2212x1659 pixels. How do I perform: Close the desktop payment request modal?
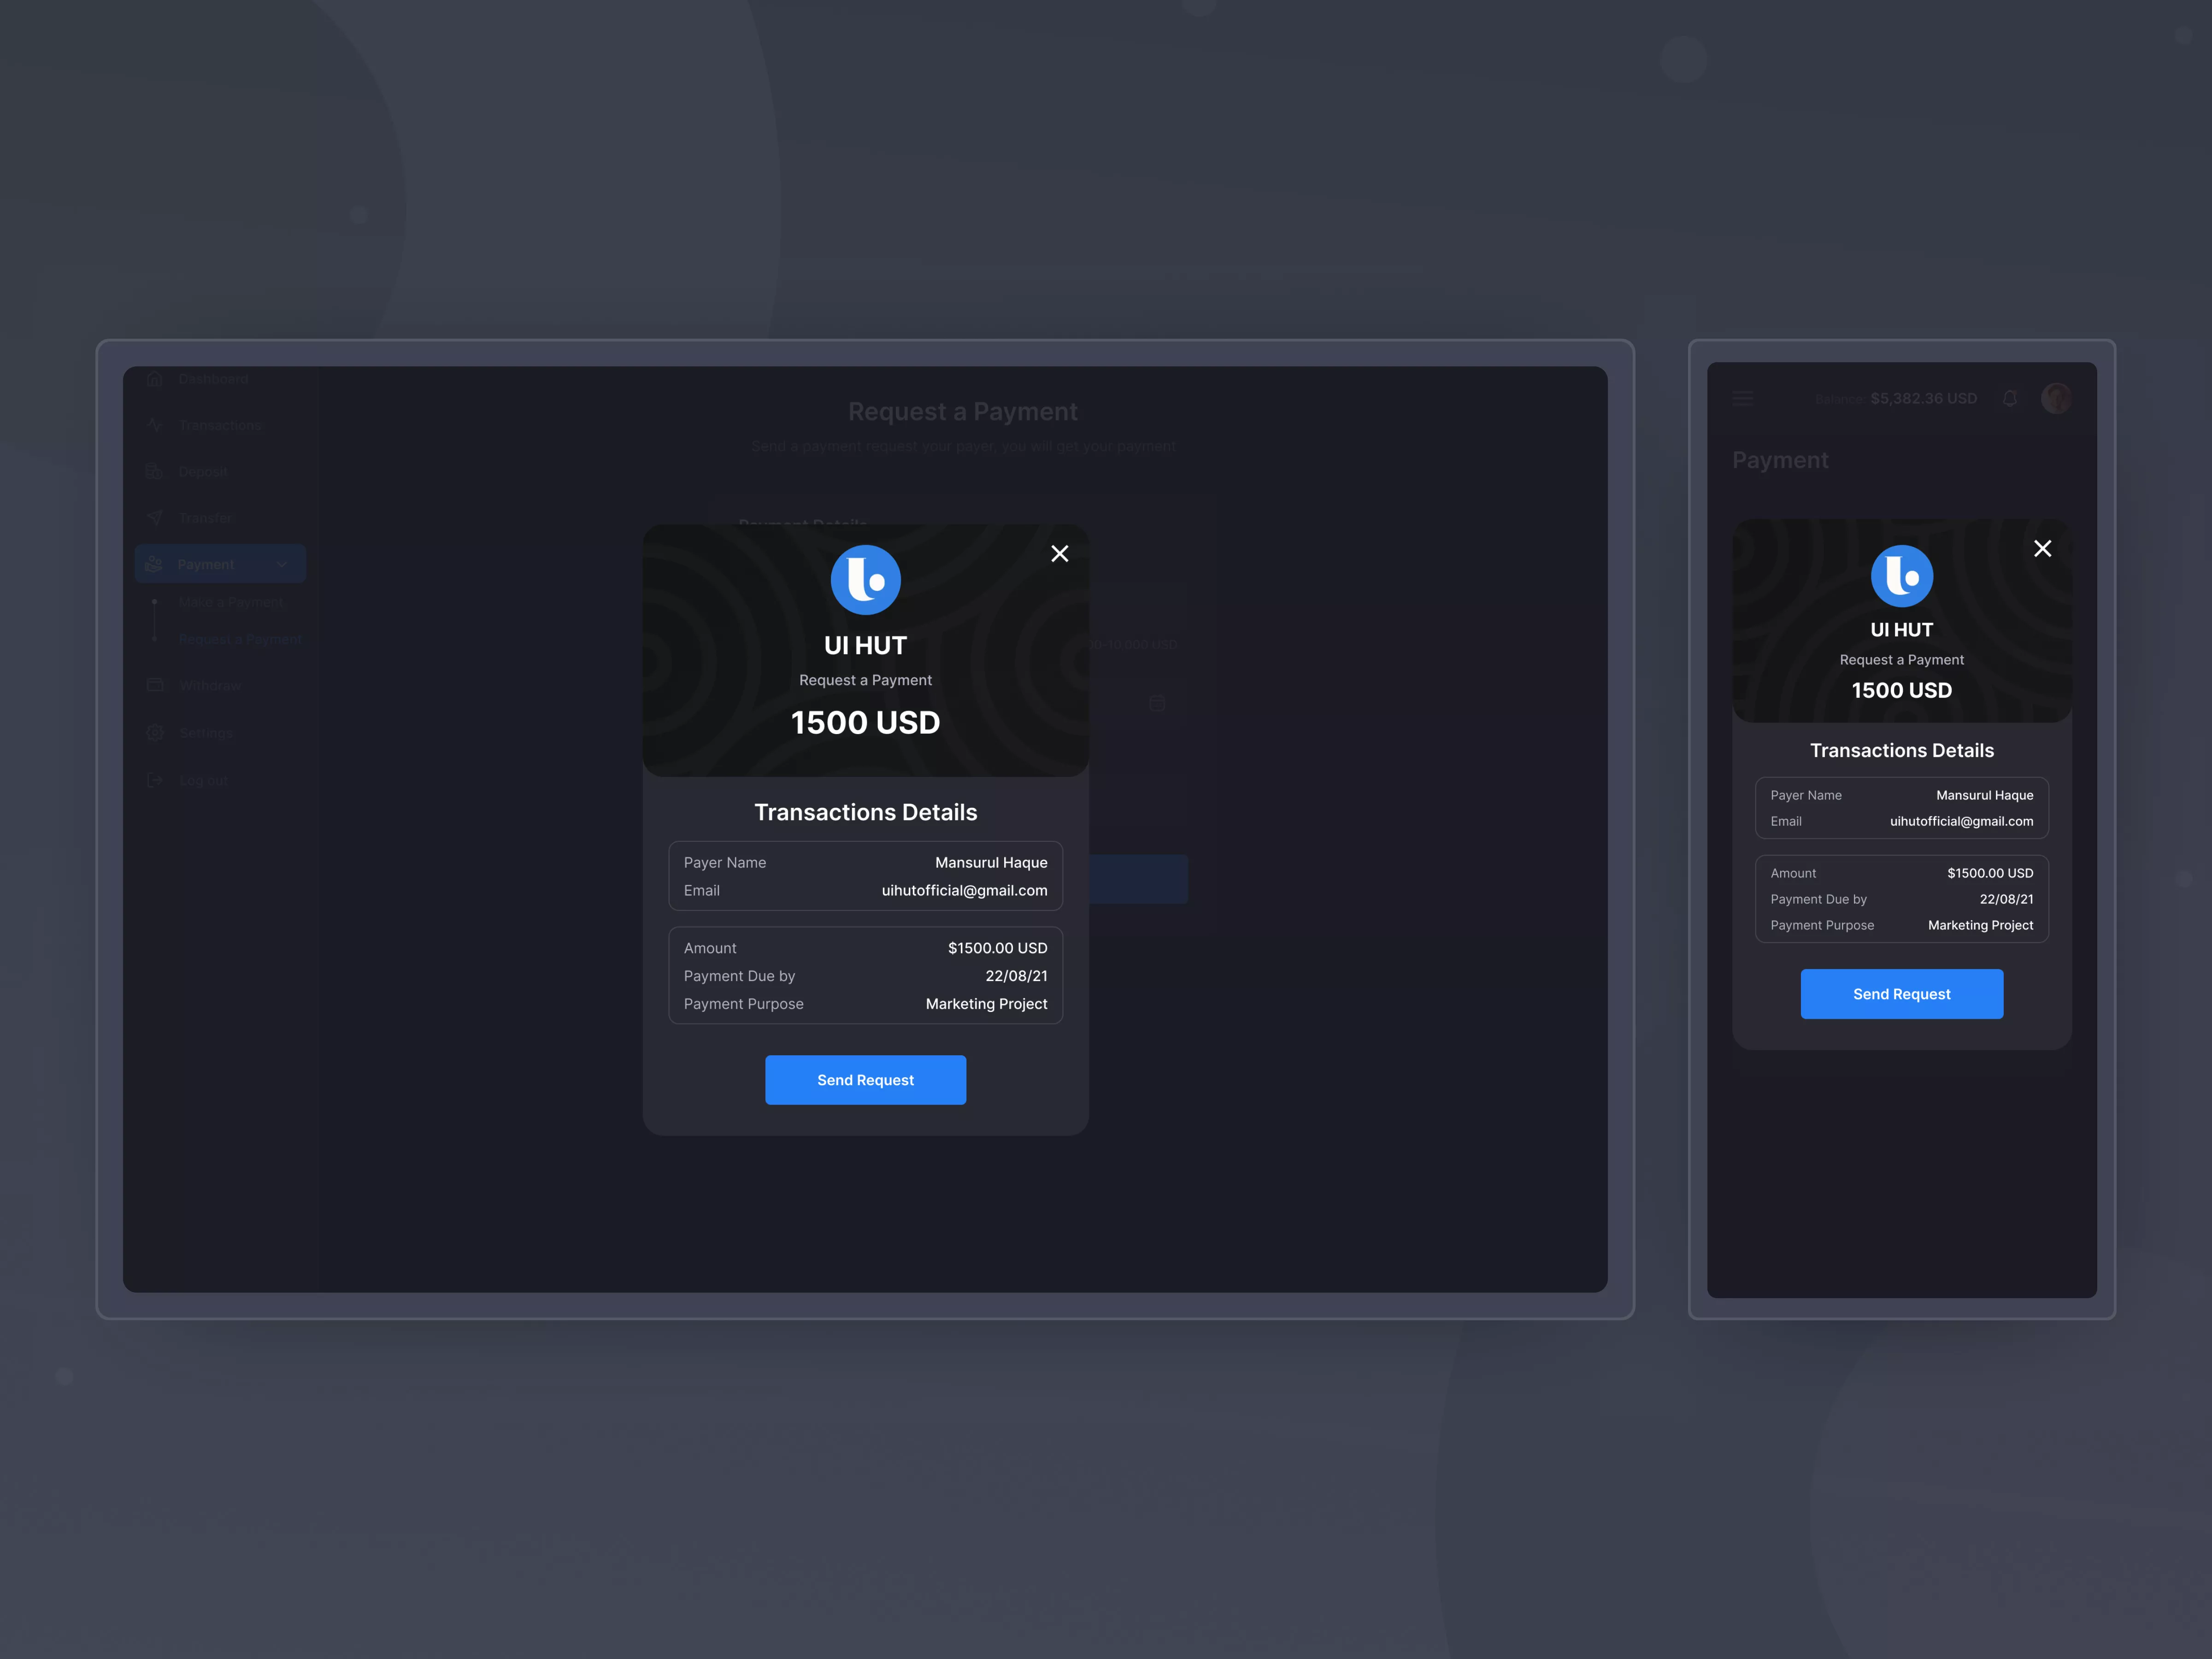point(1060,553)
